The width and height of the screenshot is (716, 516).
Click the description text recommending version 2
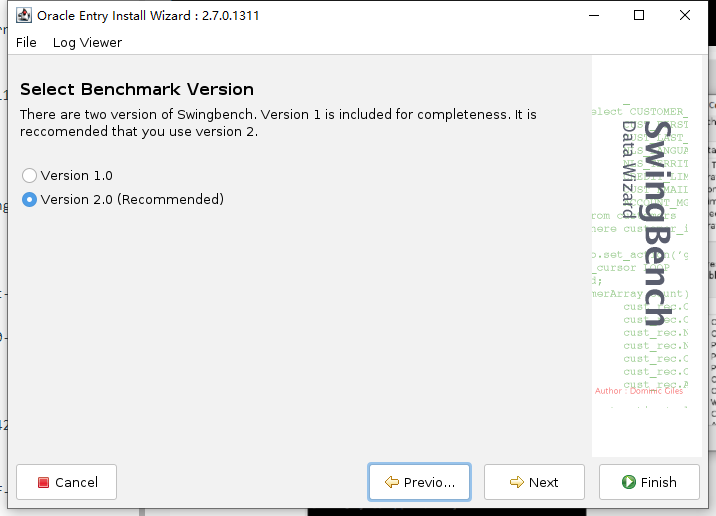click(278, 123)
